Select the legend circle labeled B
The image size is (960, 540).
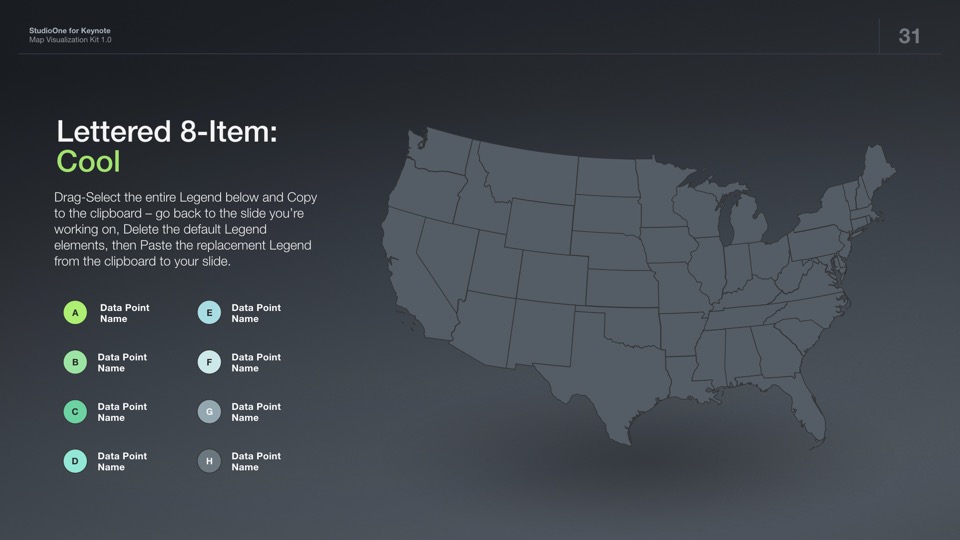(75, 362)
